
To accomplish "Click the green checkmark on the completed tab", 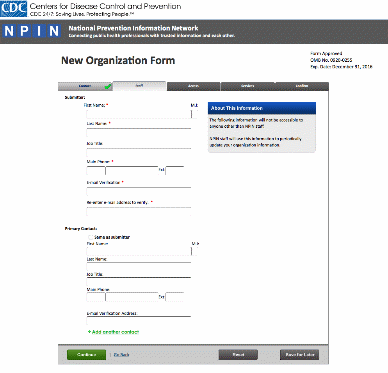I will [108, 87].
